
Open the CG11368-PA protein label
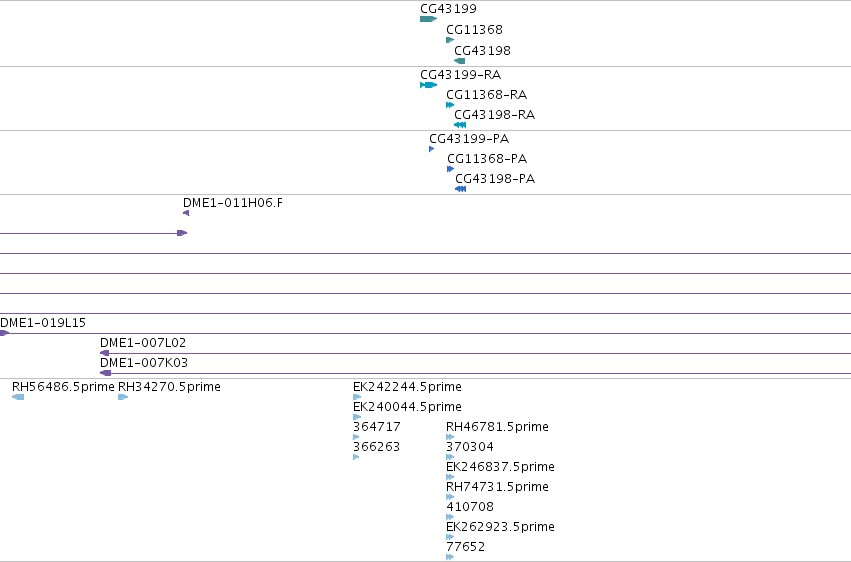[x=487, y=158]
